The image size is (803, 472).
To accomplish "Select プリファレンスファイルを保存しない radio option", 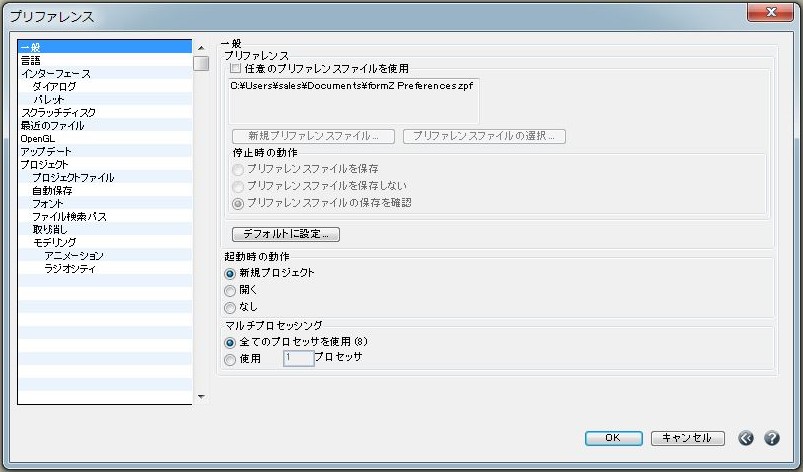I will (237, 186).
